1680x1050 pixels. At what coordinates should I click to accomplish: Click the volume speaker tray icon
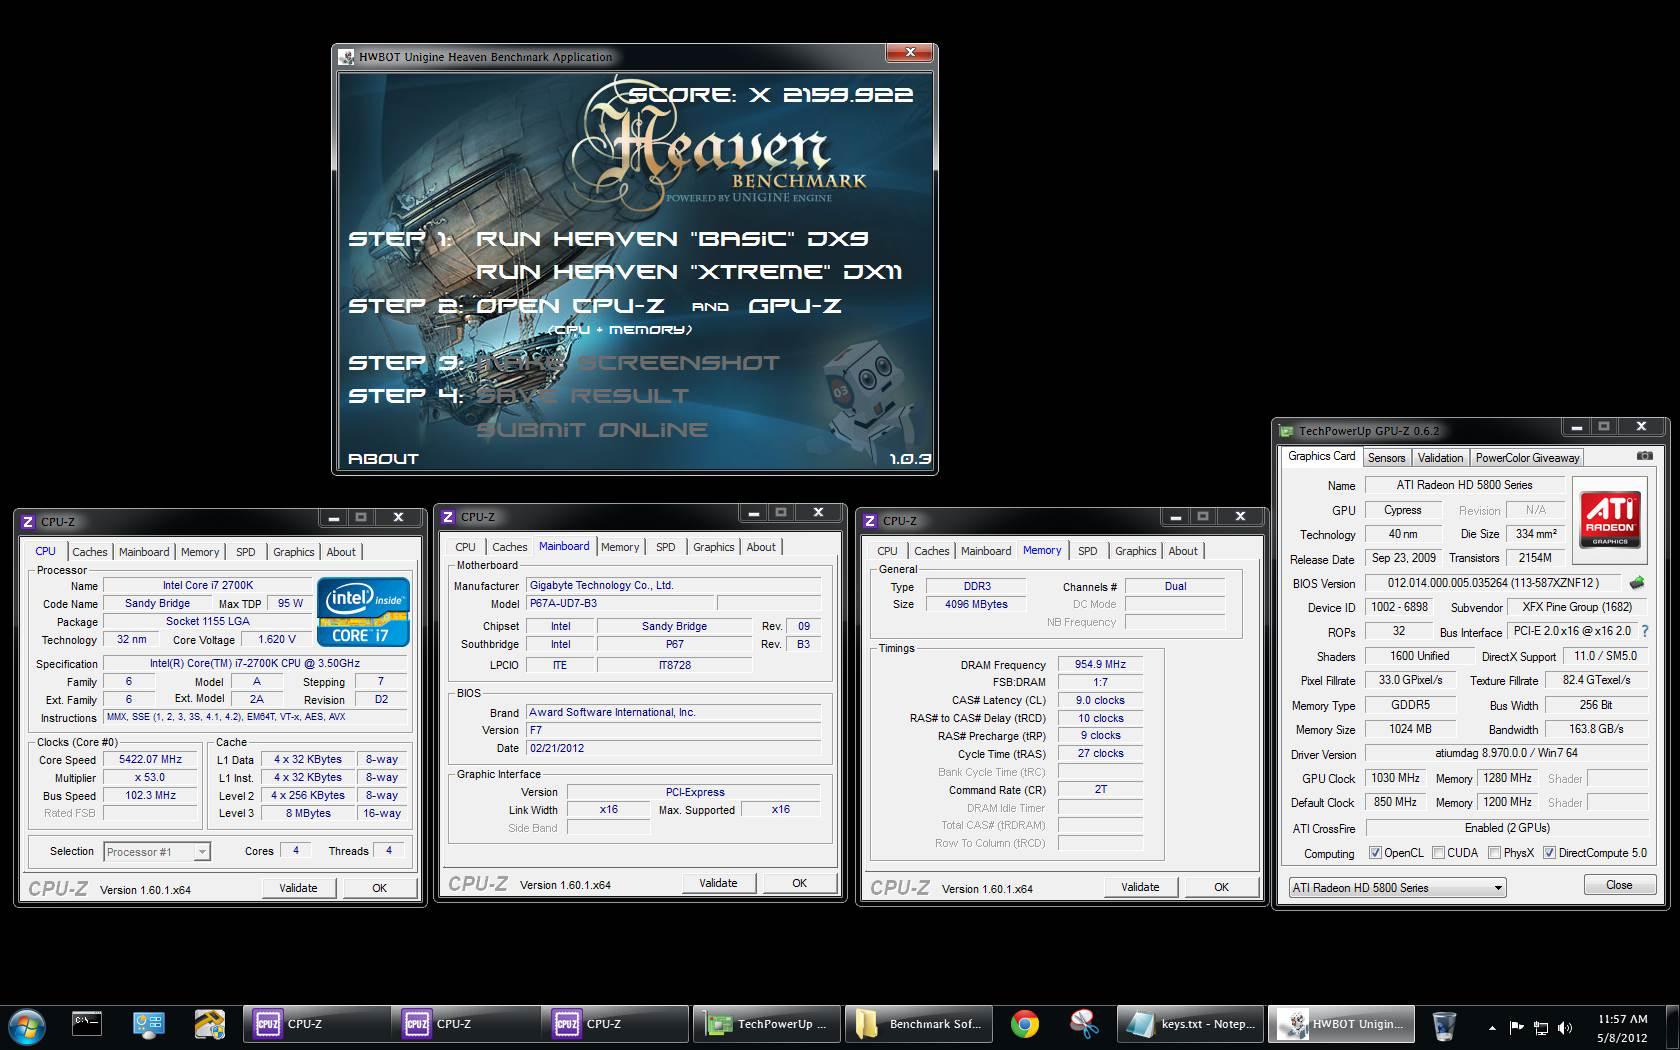[1565, 1027]
